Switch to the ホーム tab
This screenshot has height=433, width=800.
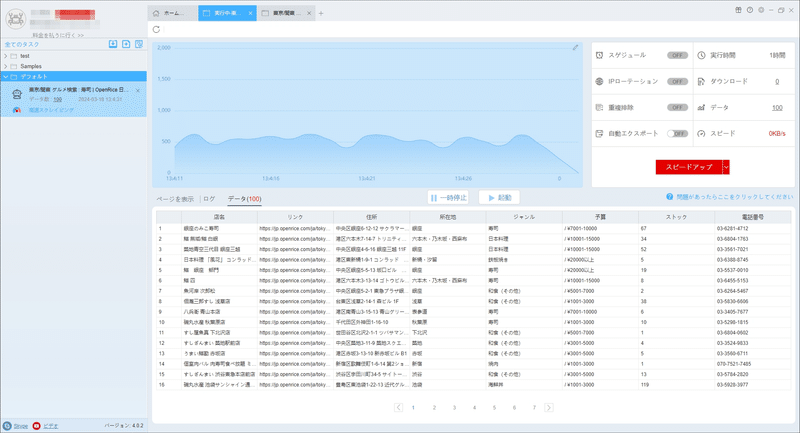click(173, 13)
